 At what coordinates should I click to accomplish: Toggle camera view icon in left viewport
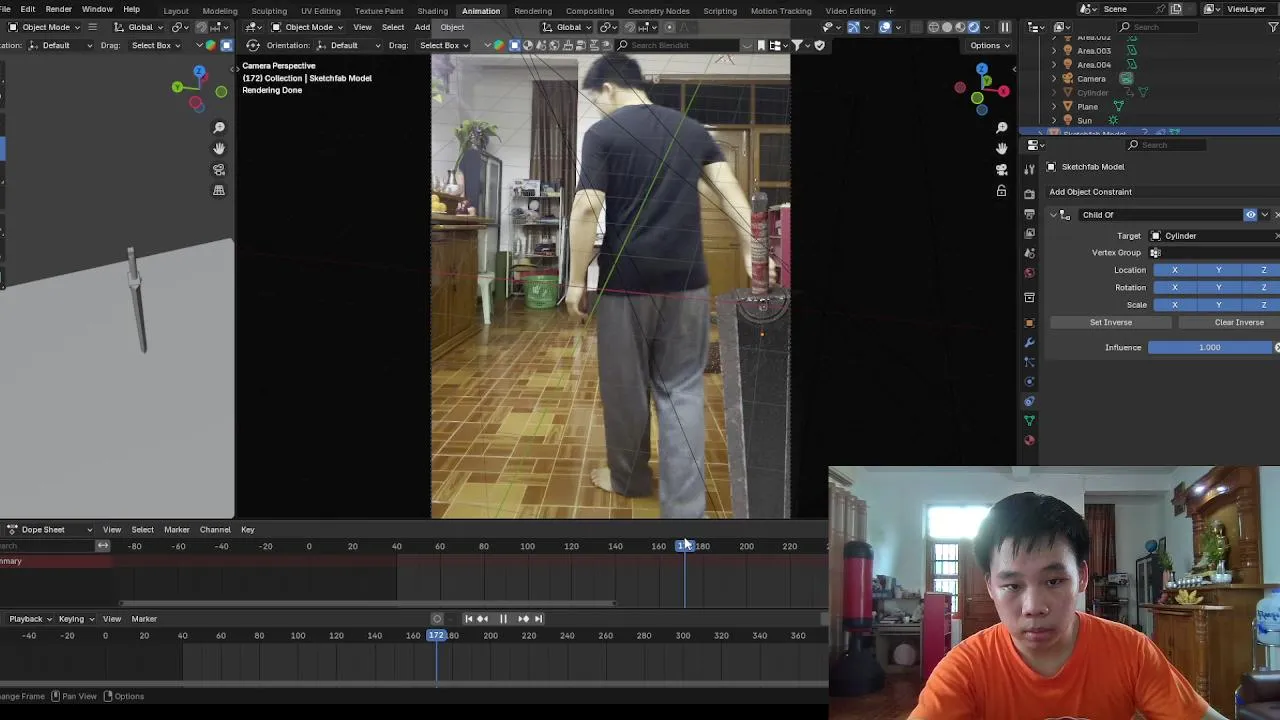pyautogui.click(x=219, y=170)
